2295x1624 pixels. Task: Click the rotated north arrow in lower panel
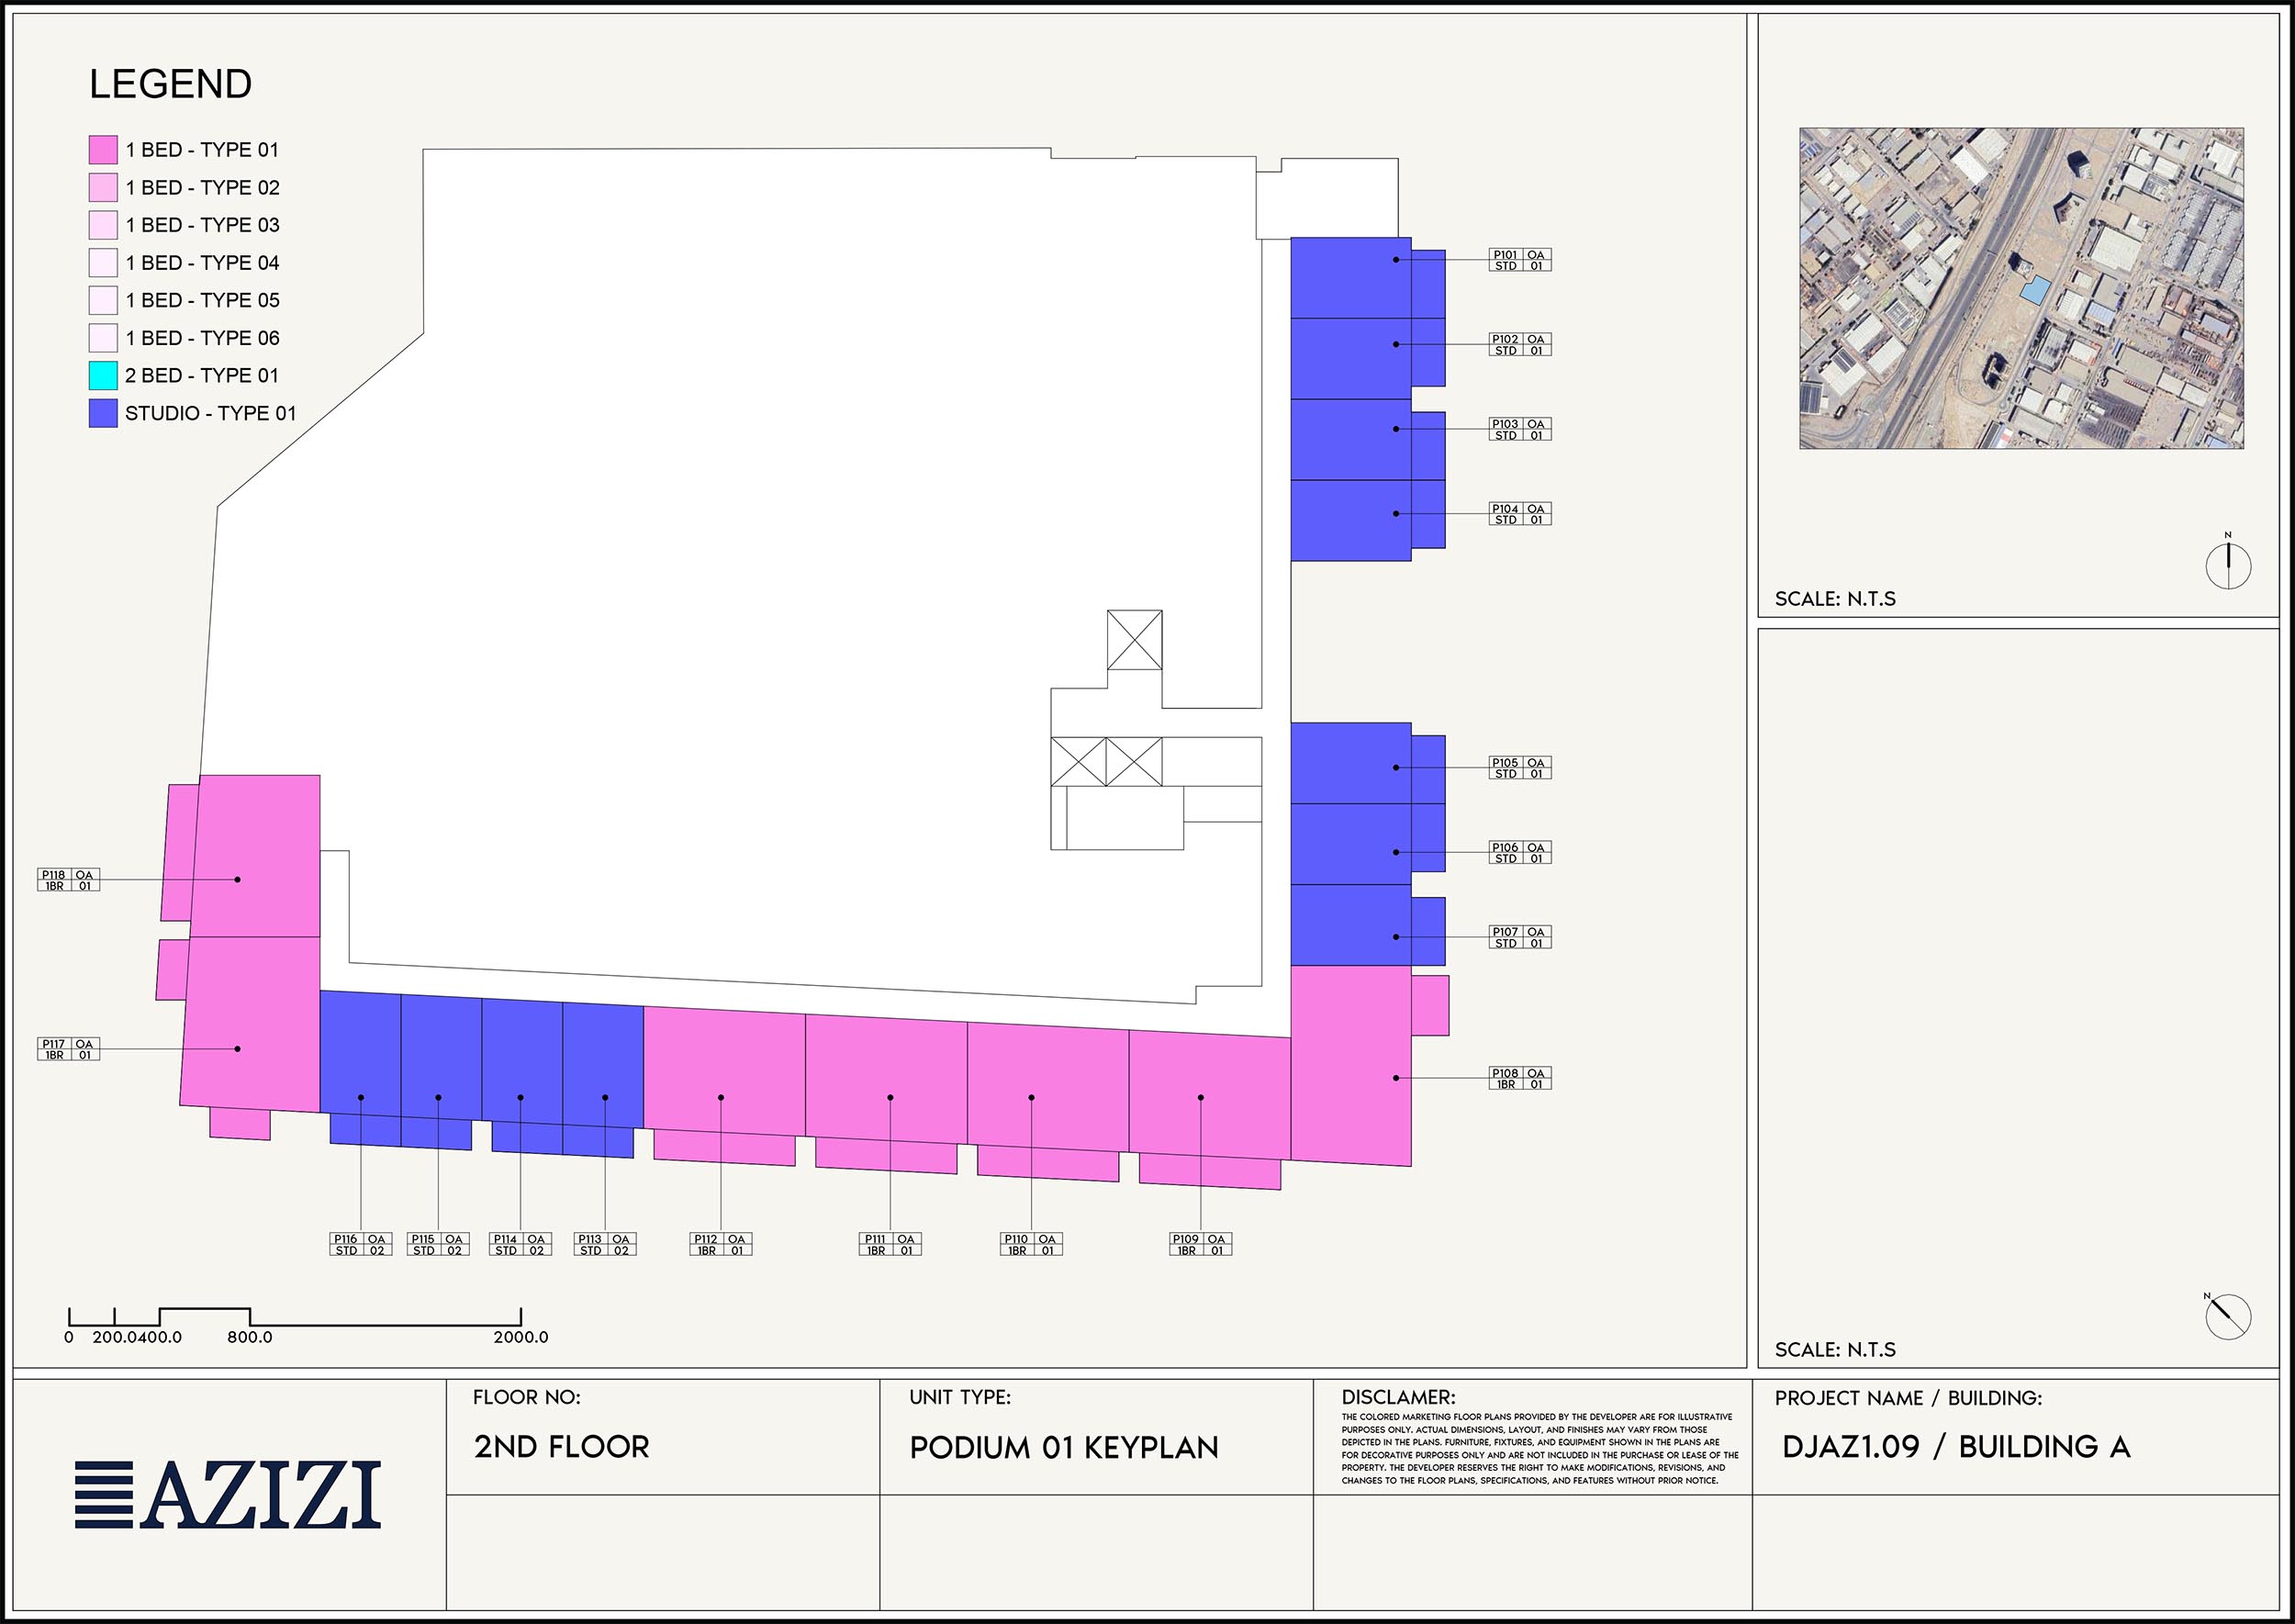click(x=2227, y=1316)
